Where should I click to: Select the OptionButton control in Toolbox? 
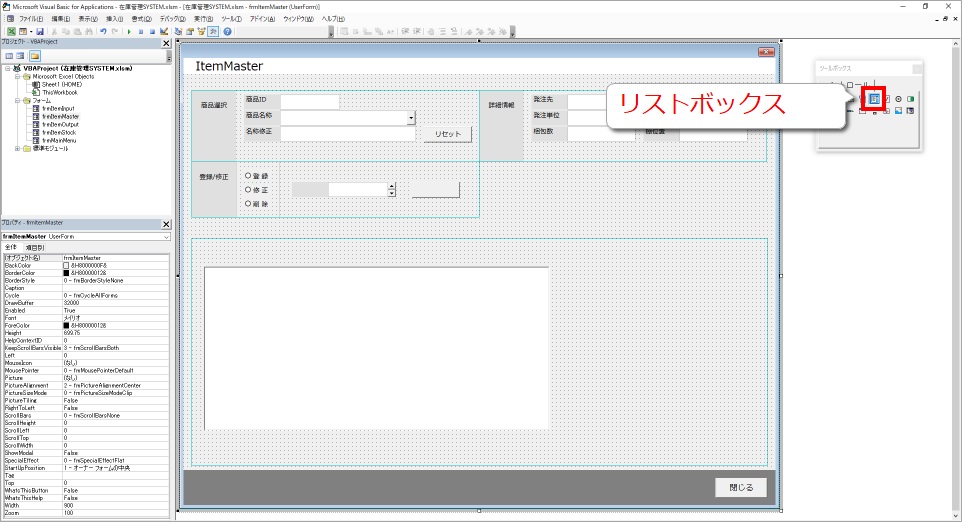(898, 99)
